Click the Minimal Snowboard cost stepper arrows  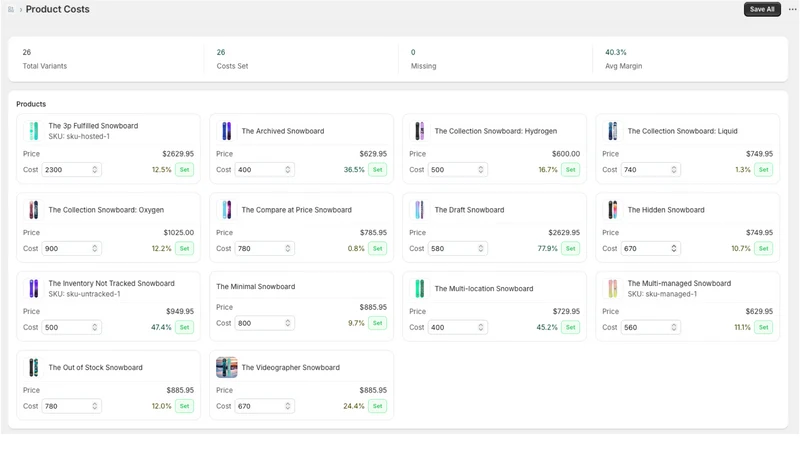click(x=288, y=323)
